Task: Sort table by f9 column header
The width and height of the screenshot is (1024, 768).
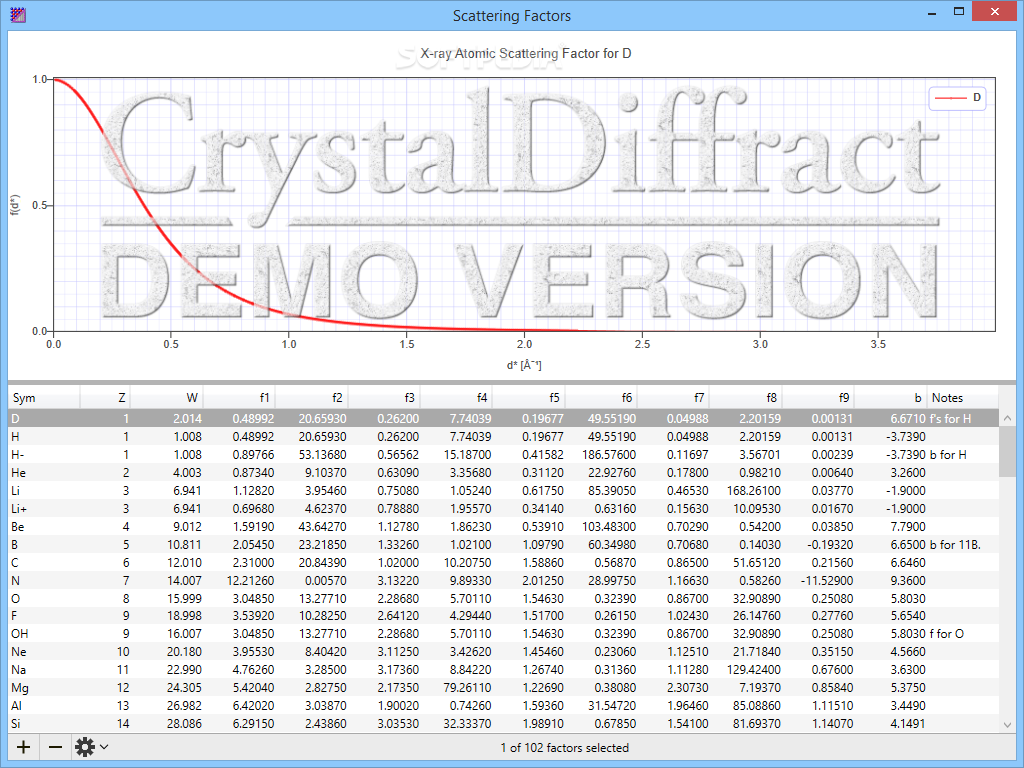Action: (x=819, y=398)
